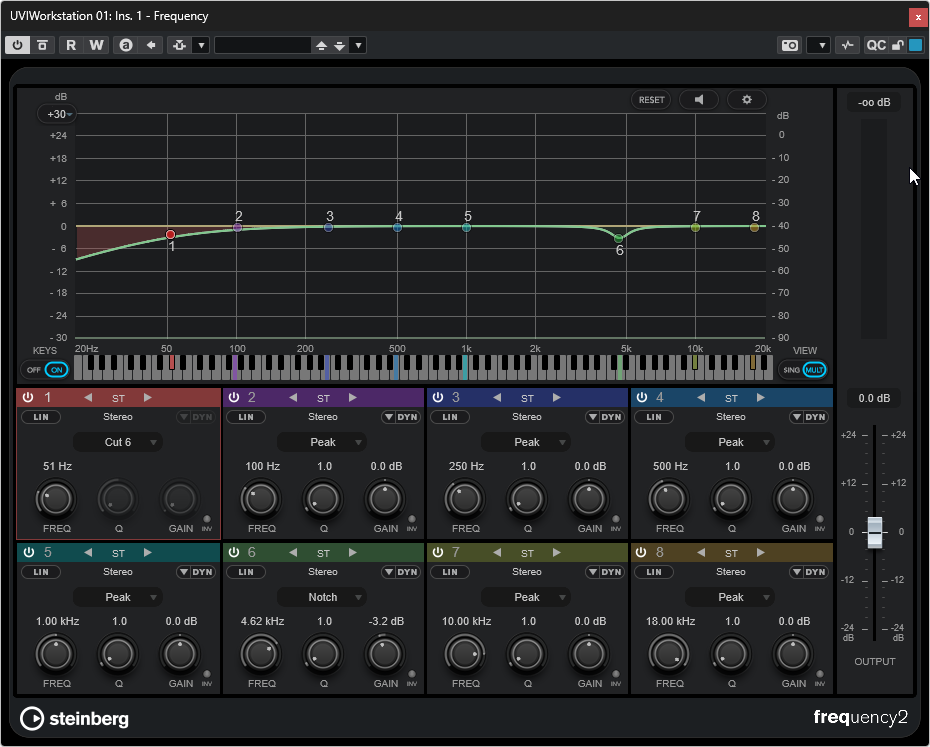The image size is (930, 747).
Task: Select band 4 header tab
Action: [732, 398]
